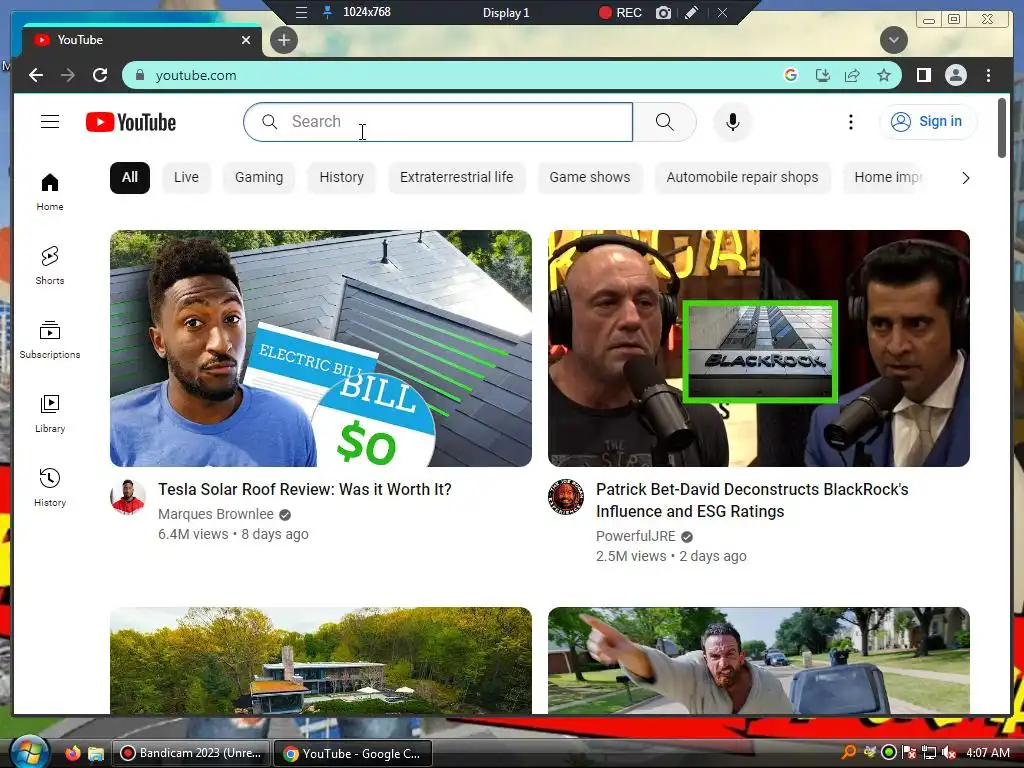The height and width of the screenshot is (768, 1024).
Task: Click the browser forward arrow
Action: pyautogui.click(x=68, y=75)
